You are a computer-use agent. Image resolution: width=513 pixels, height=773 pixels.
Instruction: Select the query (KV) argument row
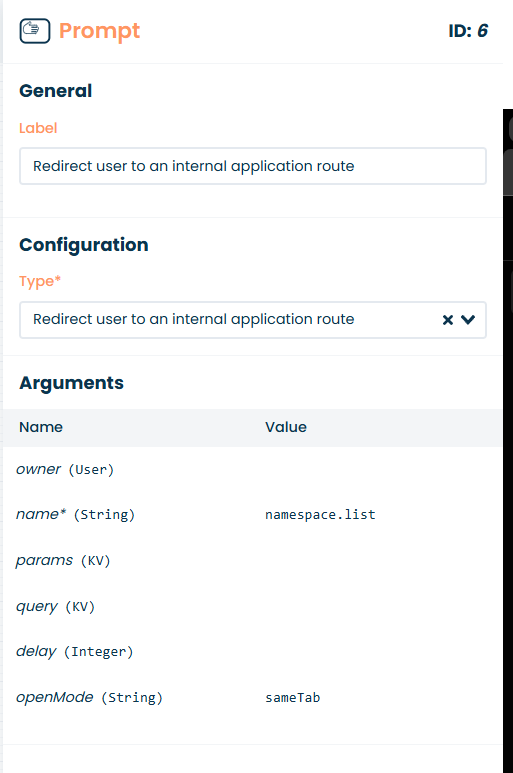[253, 606]
